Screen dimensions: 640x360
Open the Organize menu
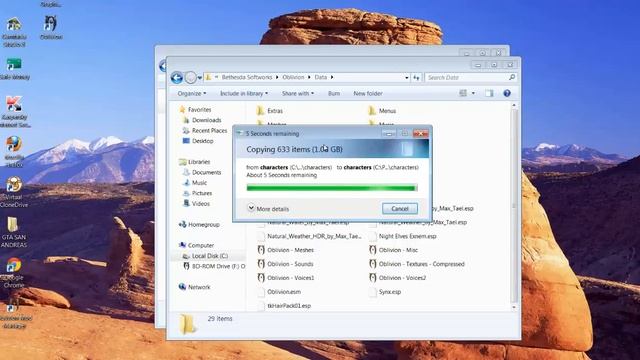click(192, 93)
